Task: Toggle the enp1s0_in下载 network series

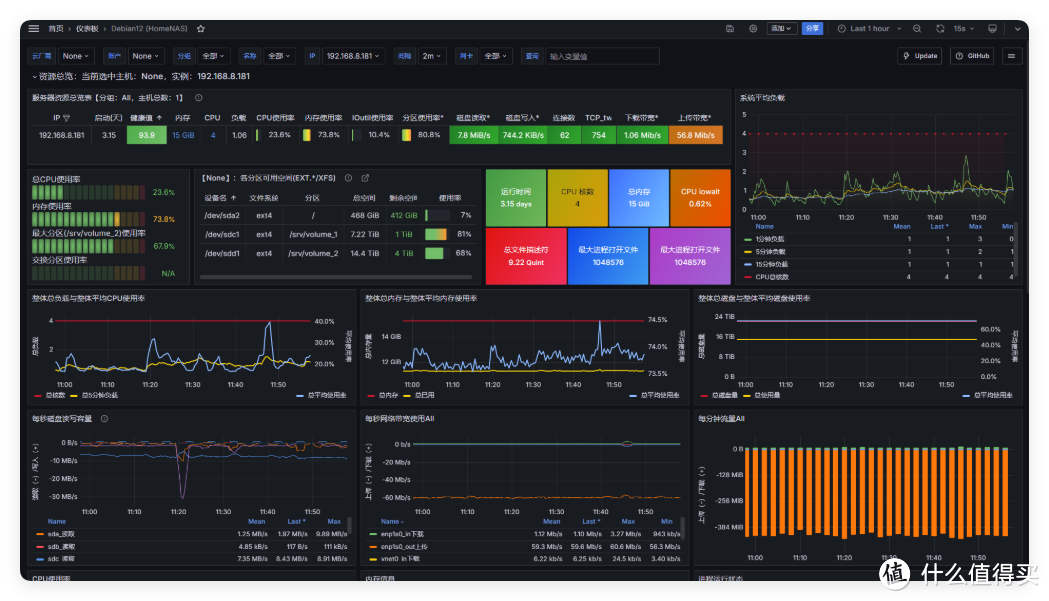Action: tap(402, 534)
